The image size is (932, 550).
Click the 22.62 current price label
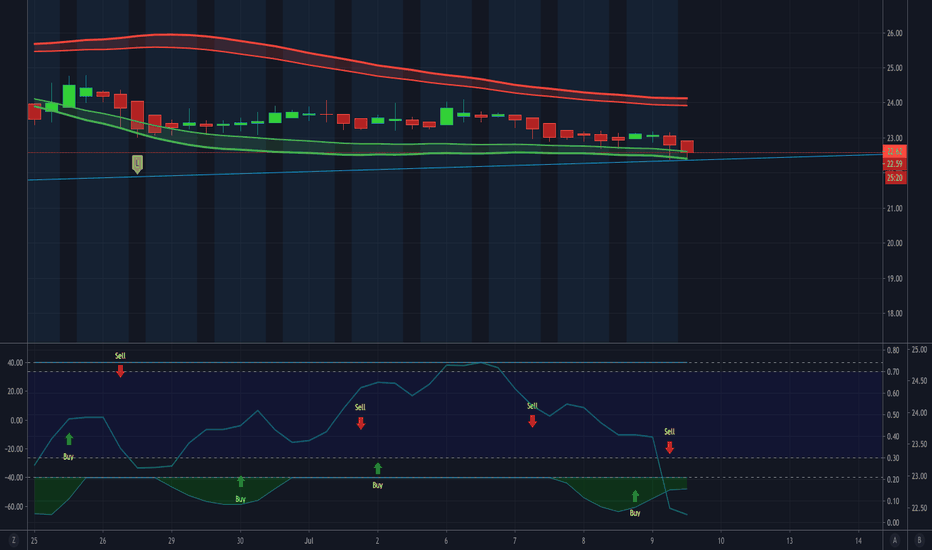(x=895, y=152)
